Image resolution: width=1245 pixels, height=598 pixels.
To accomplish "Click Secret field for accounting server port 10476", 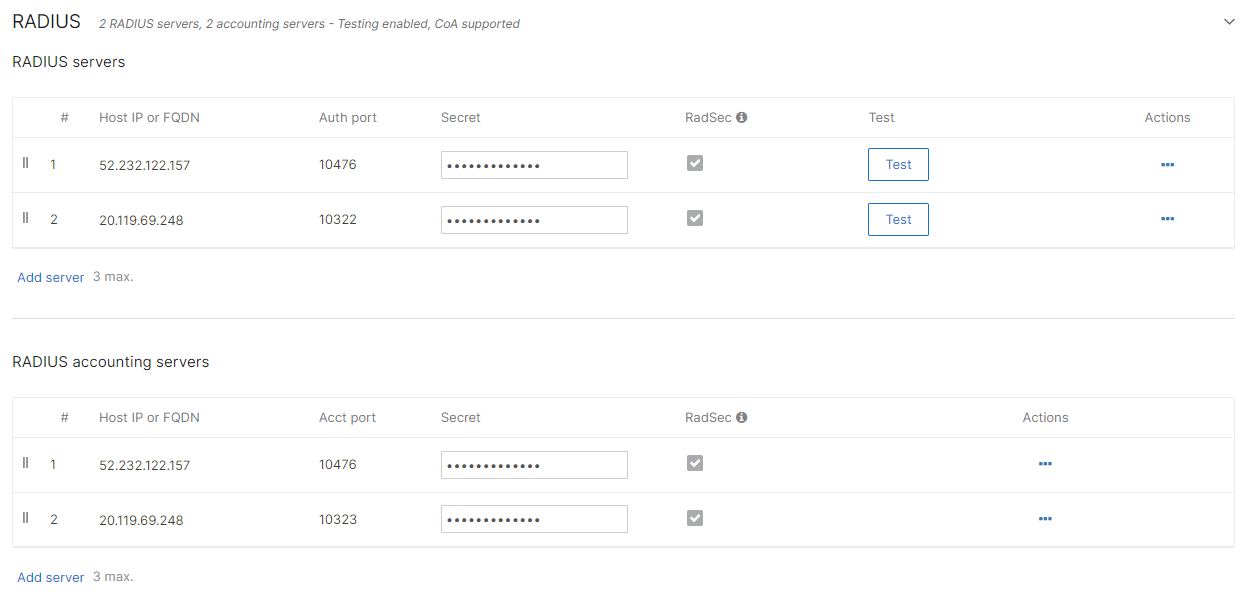I will 534,465.
